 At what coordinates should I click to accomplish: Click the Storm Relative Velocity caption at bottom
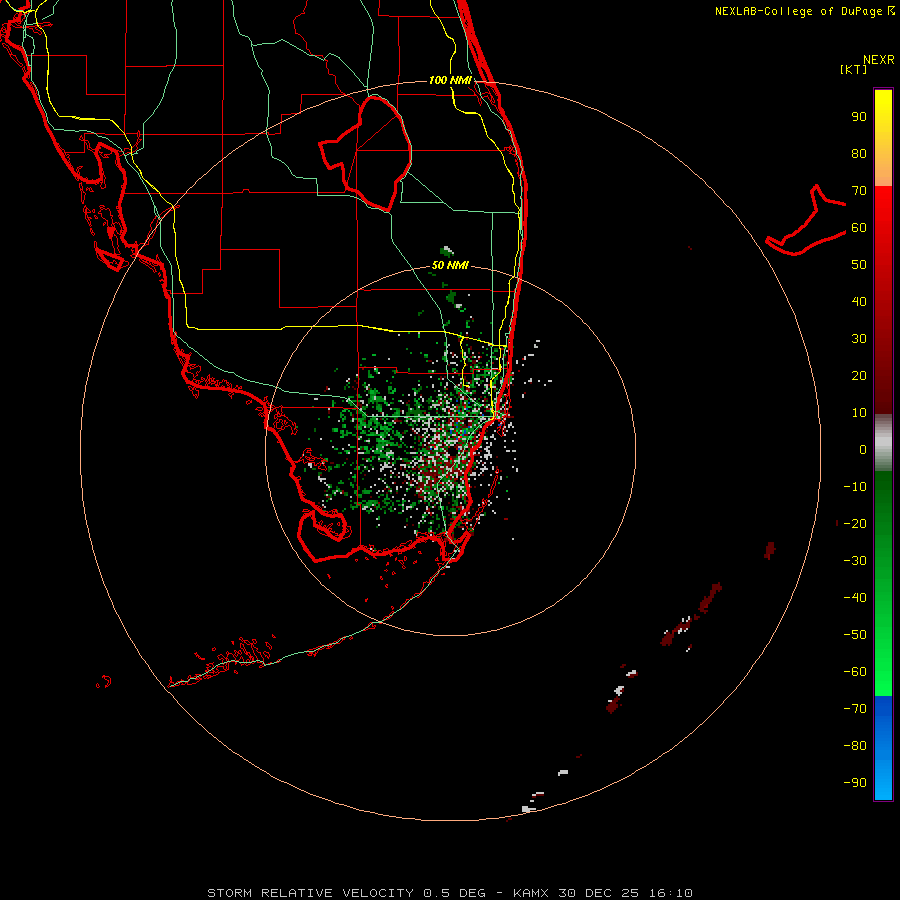click(x=450, y=893)
